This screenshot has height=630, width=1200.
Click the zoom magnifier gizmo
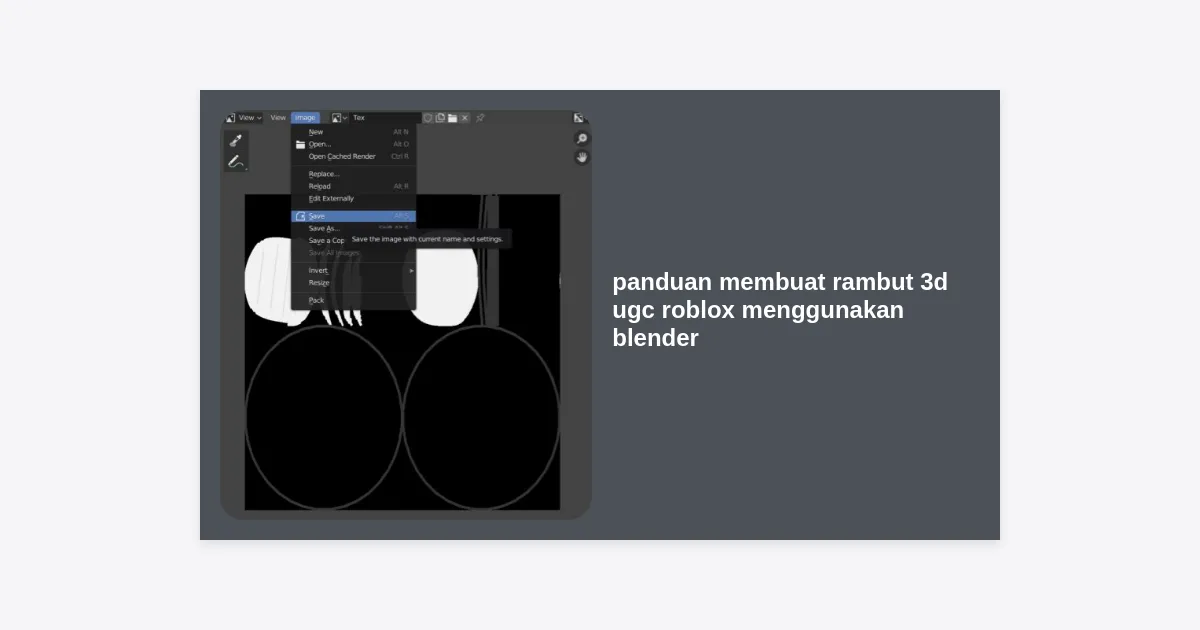[x=581, y=139]
